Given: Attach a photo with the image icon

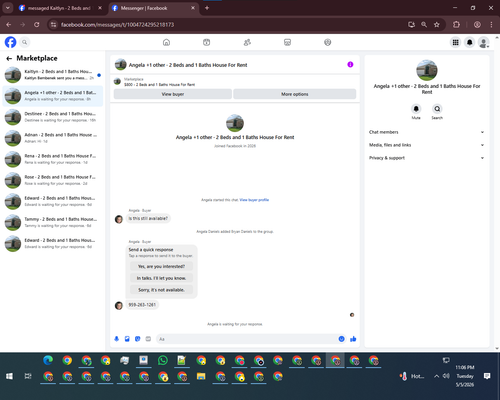Looking at the screenshot, I should tap(127, 339).
